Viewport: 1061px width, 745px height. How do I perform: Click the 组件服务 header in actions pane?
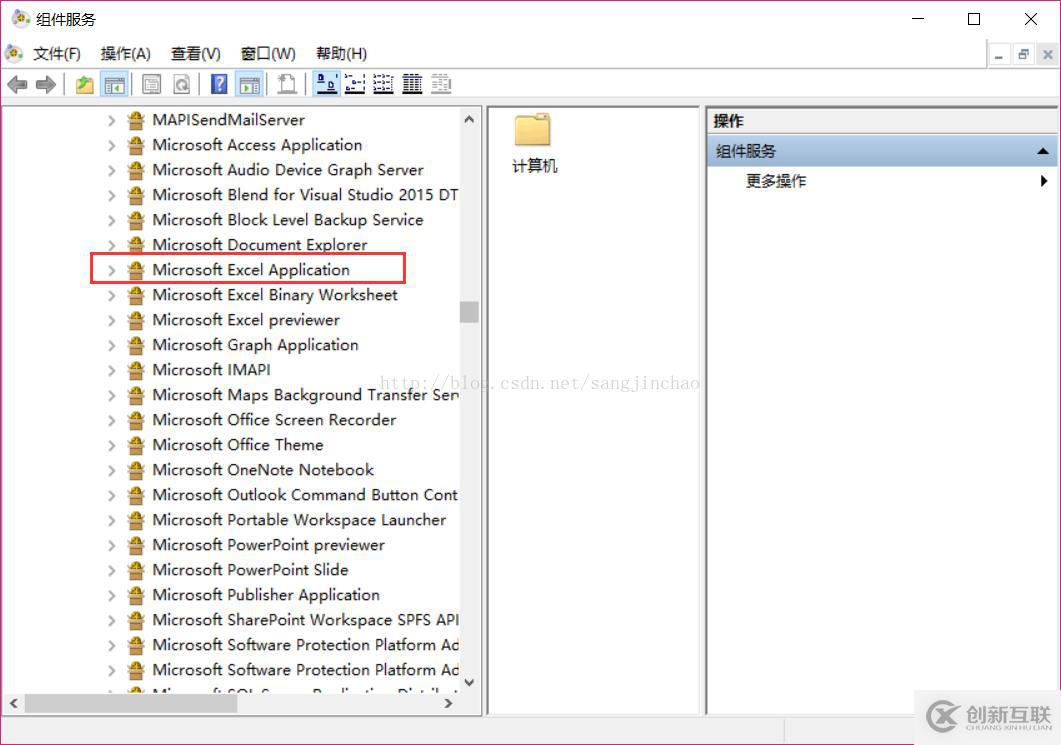click(x=882, y=151)
